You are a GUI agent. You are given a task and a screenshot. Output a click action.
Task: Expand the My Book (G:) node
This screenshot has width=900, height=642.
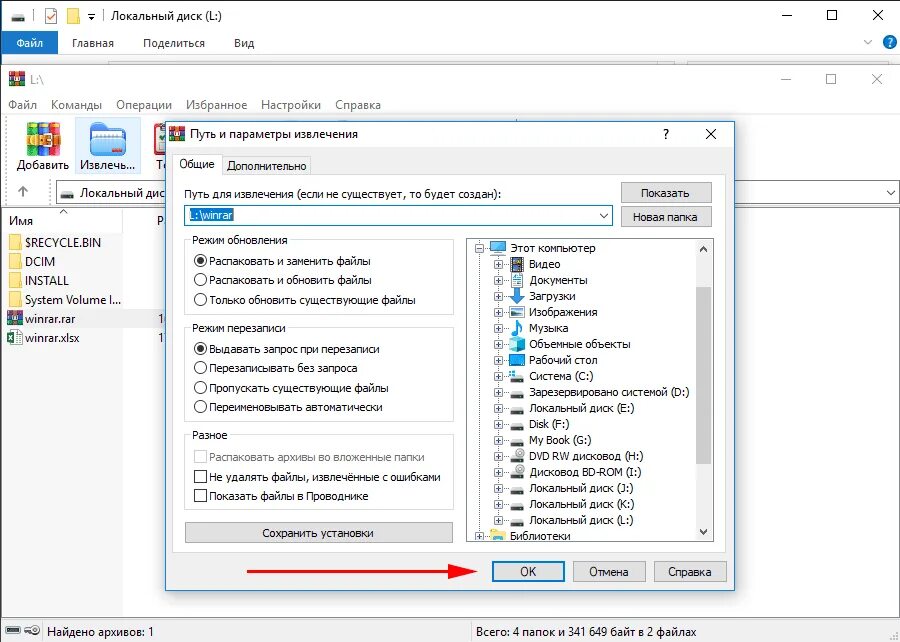(498, 441)
